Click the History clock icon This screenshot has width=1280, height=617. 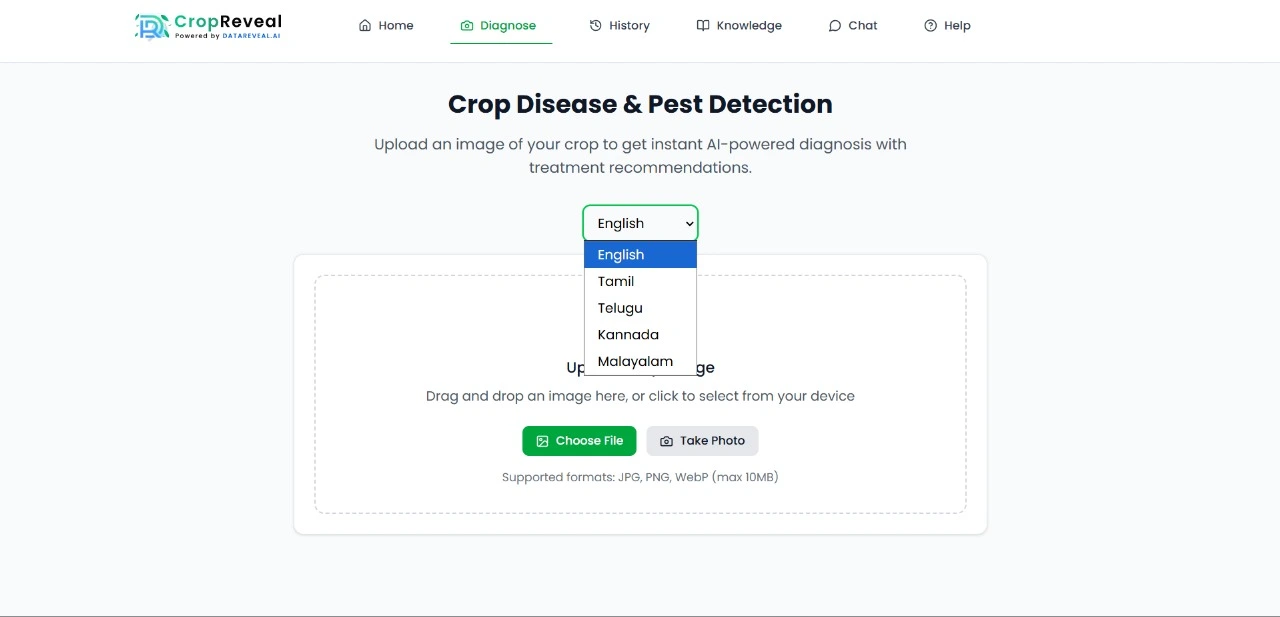click(596, 25)
